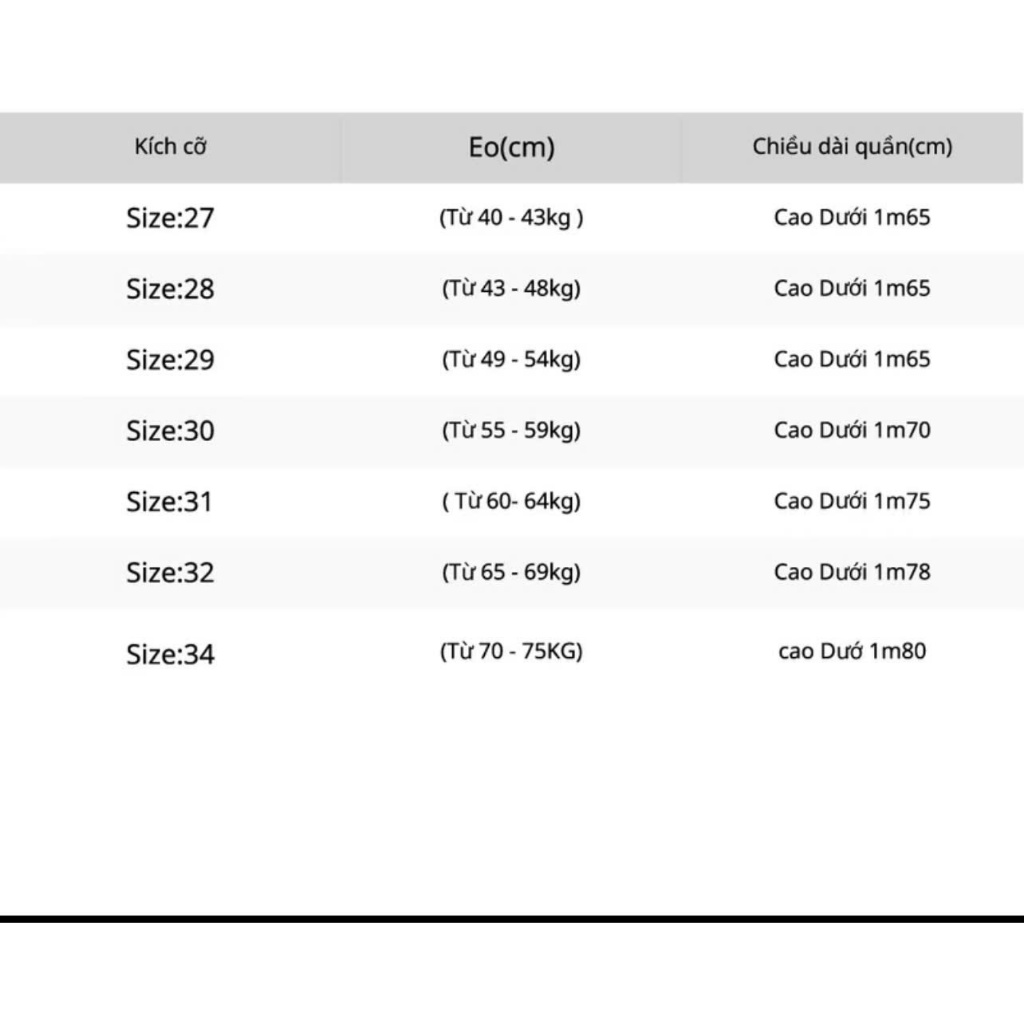1024x1024 pixels.
Task: Select the "Từ 65 - 69kg" weight range
Action: (x=511, y=573)
